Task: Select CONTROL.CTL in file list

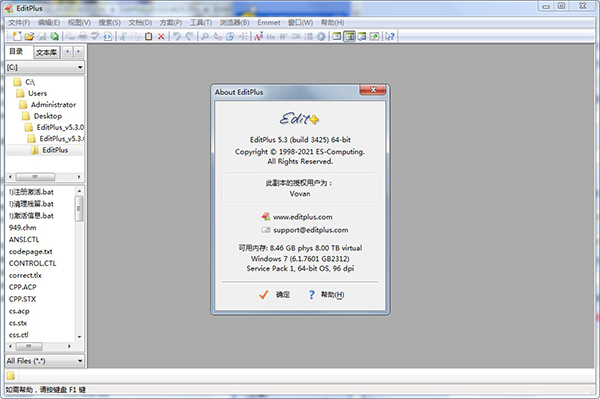Action: pos(33,263)
